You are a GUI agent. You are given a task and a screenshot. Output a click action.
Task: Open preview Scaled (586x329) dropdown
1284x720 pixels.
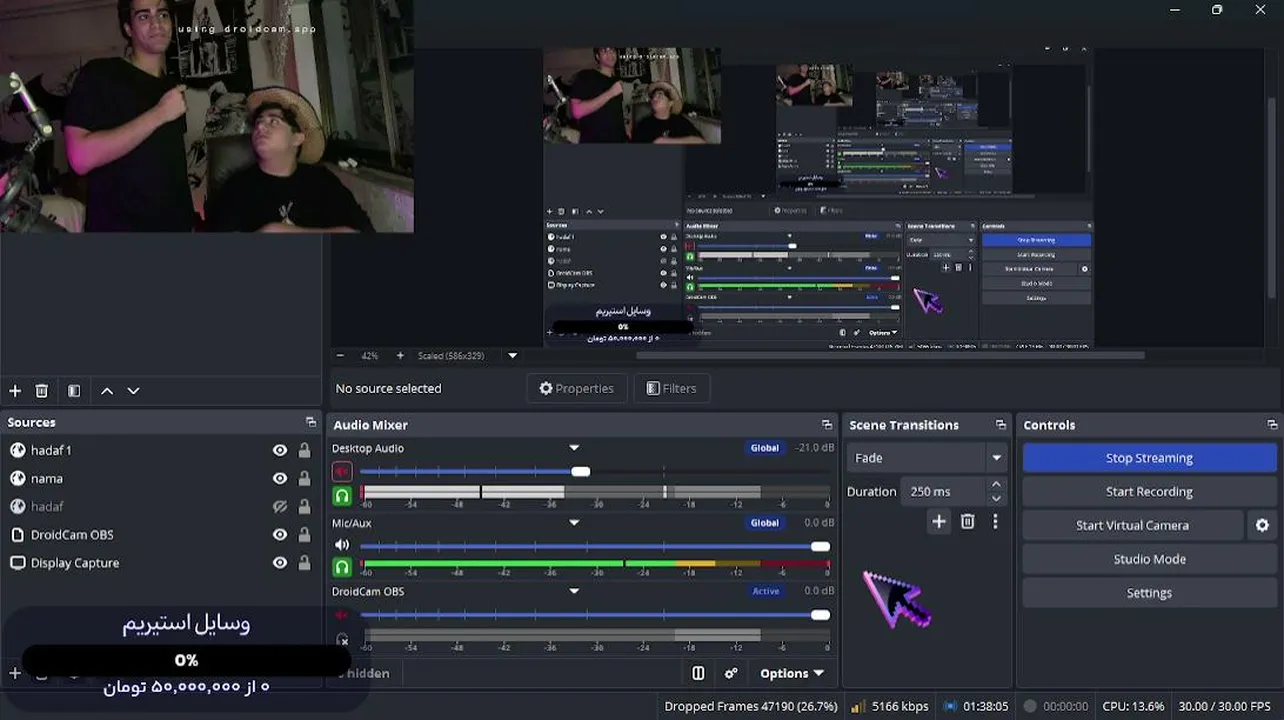[513, 355]
